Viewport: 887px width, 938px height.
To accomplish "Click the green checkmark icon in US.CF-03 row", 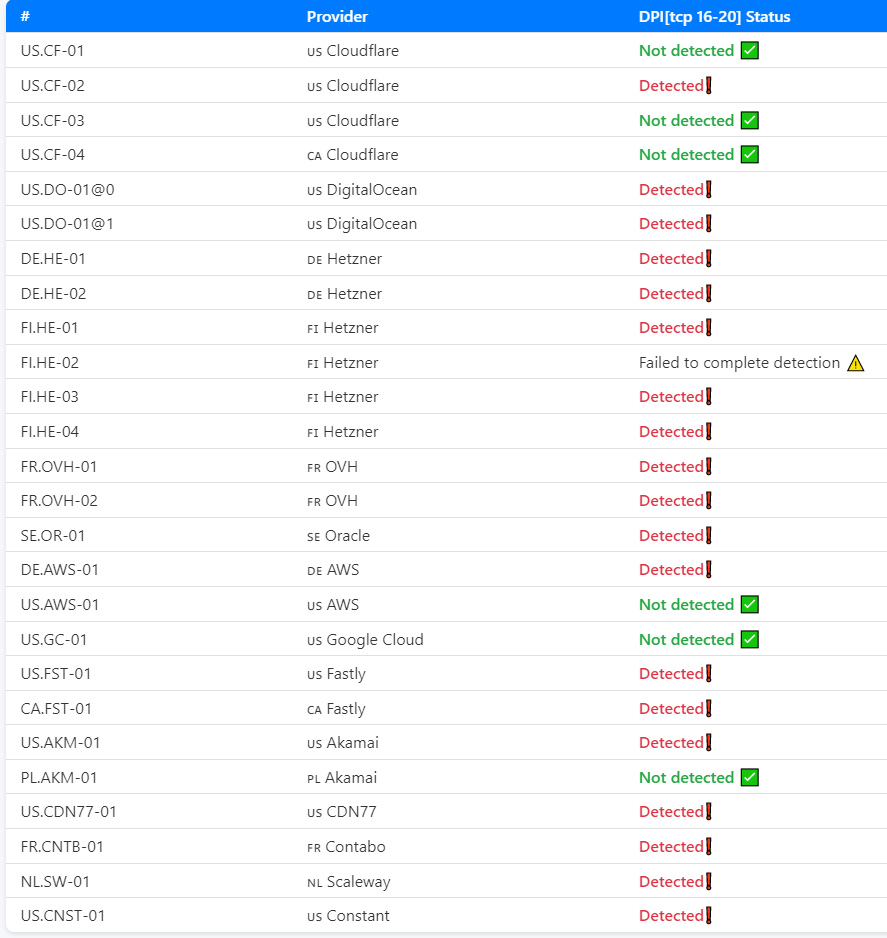I will pos(749,120).
